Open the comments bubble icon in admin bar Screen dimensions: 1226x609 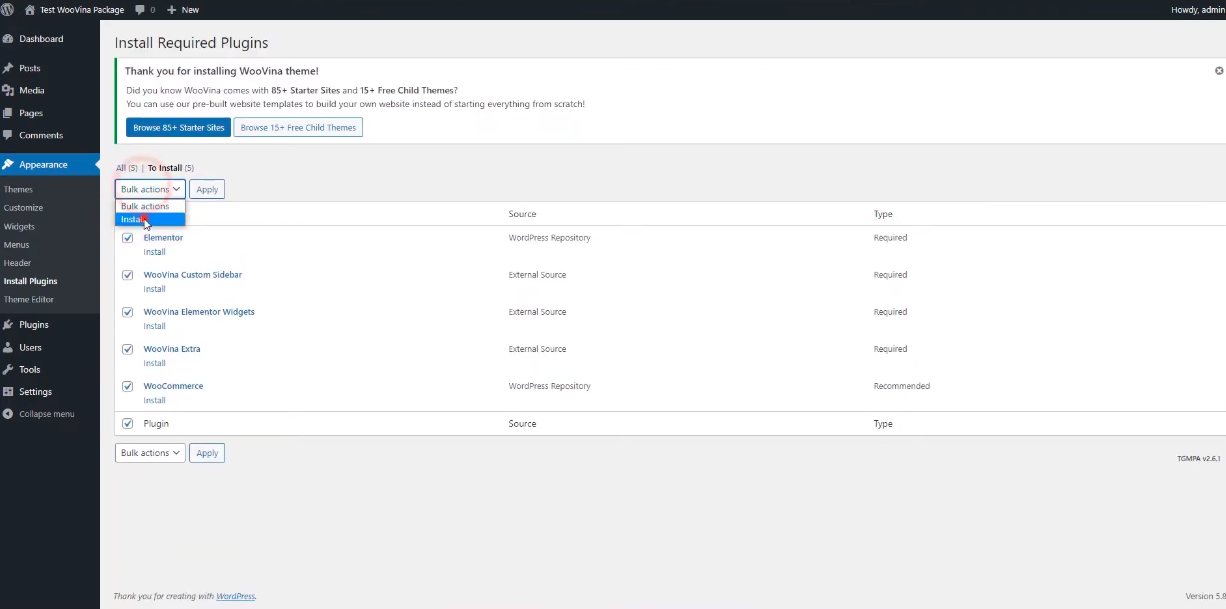click(x=139, y=9)
